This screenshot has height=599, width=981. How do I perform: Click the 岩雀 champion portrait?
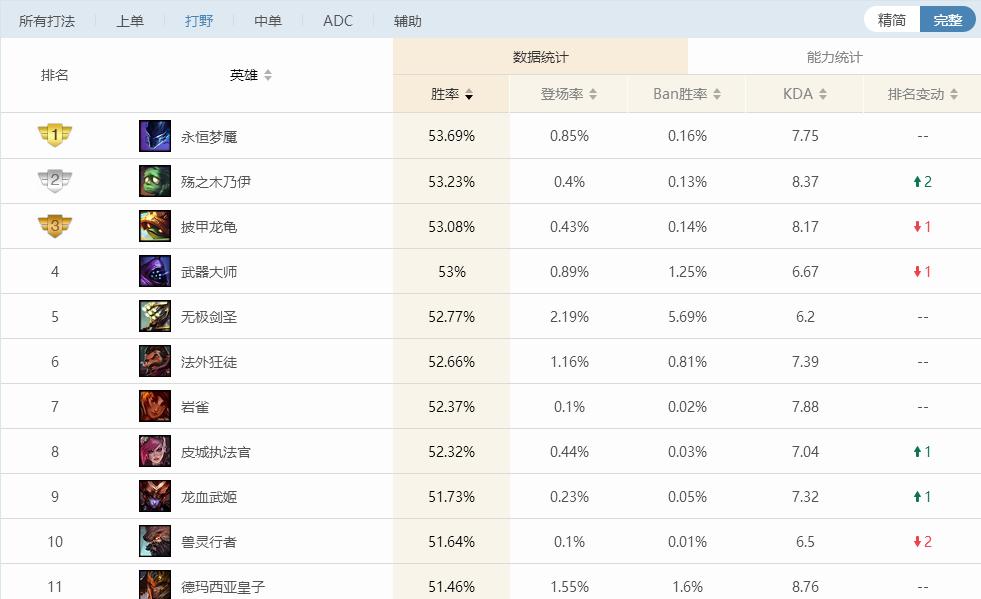click(155, 406)
